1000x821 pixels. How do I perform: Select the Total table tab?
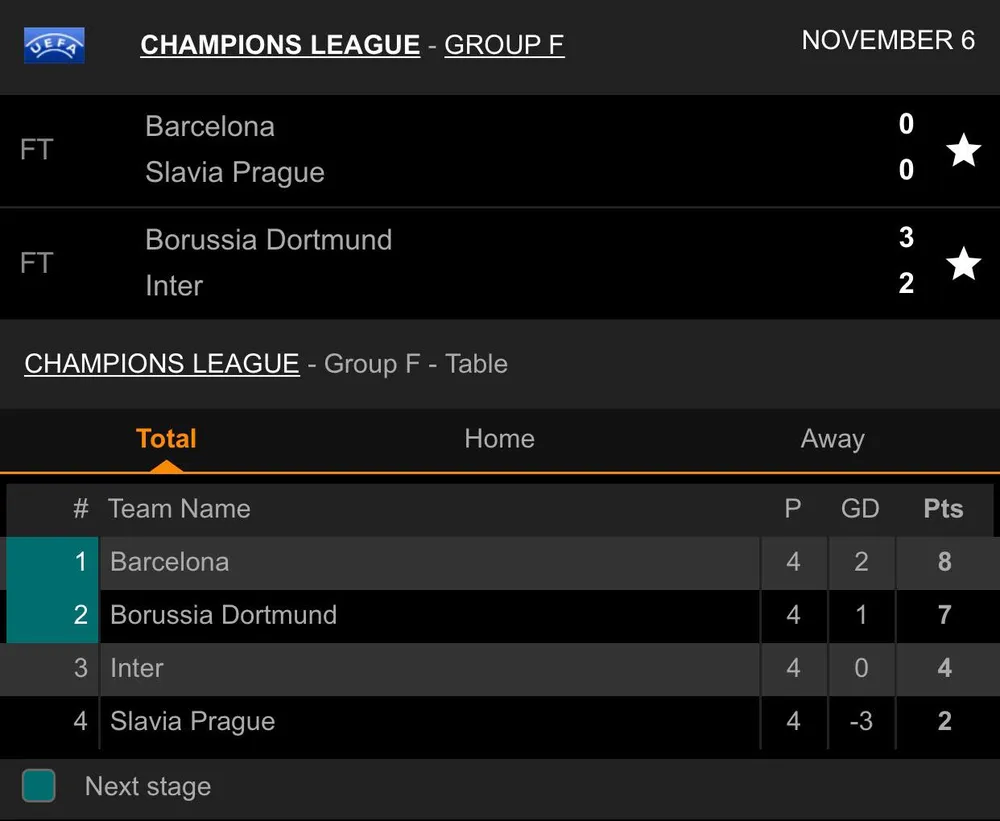pos(166,439)
